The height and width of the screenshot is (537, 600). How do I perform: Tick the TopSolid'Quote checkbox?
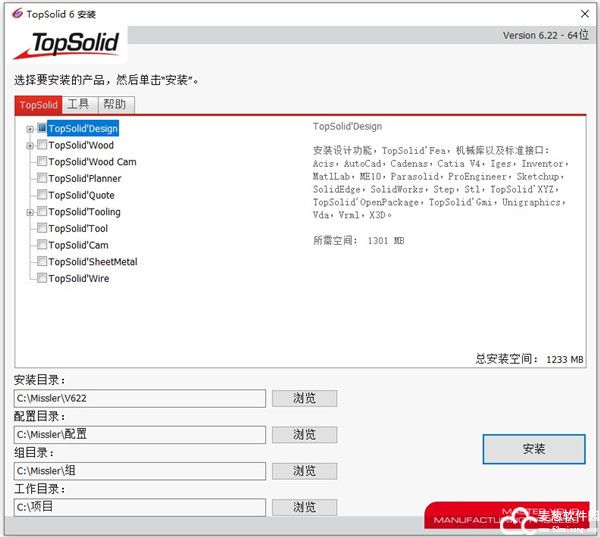point(42,196)
